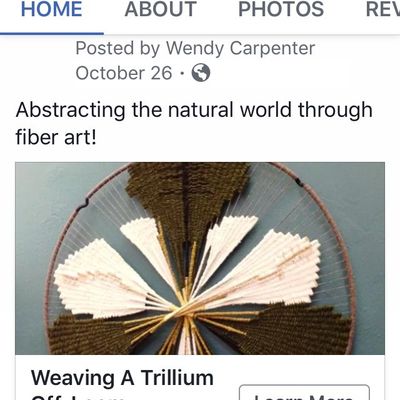Click the blue underline beneath HOME
Image resolution: width=400 pixels, height=400 pixels.
click(x=52, y=33)
